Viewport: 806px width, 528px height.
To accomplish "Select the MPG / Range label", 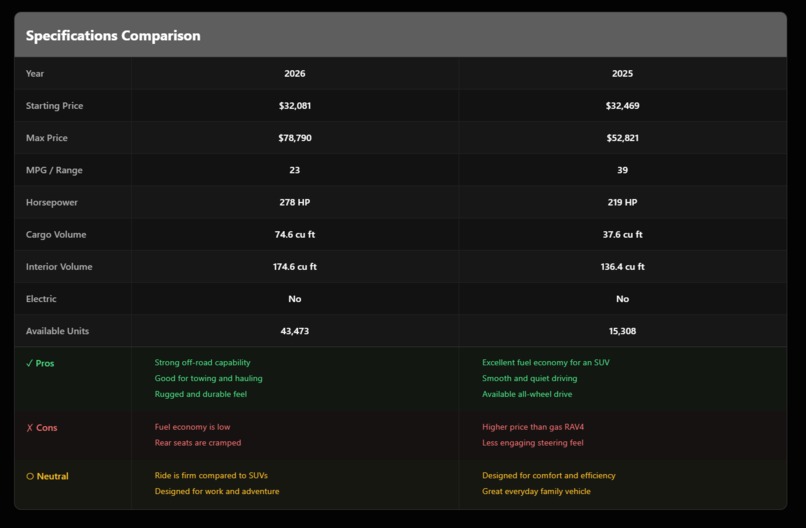I will click(54, 170).
